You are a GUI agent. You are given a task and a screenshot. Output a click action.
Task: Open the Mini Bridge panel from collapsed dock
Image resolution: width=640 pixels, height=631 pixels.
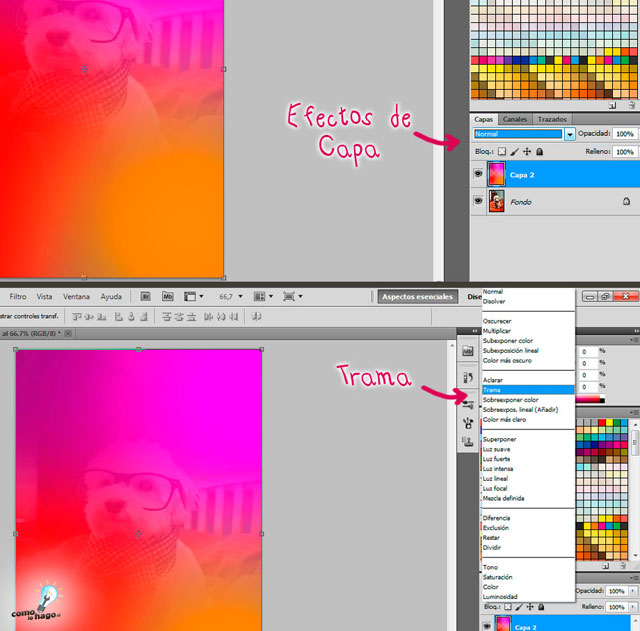point(468,351)
